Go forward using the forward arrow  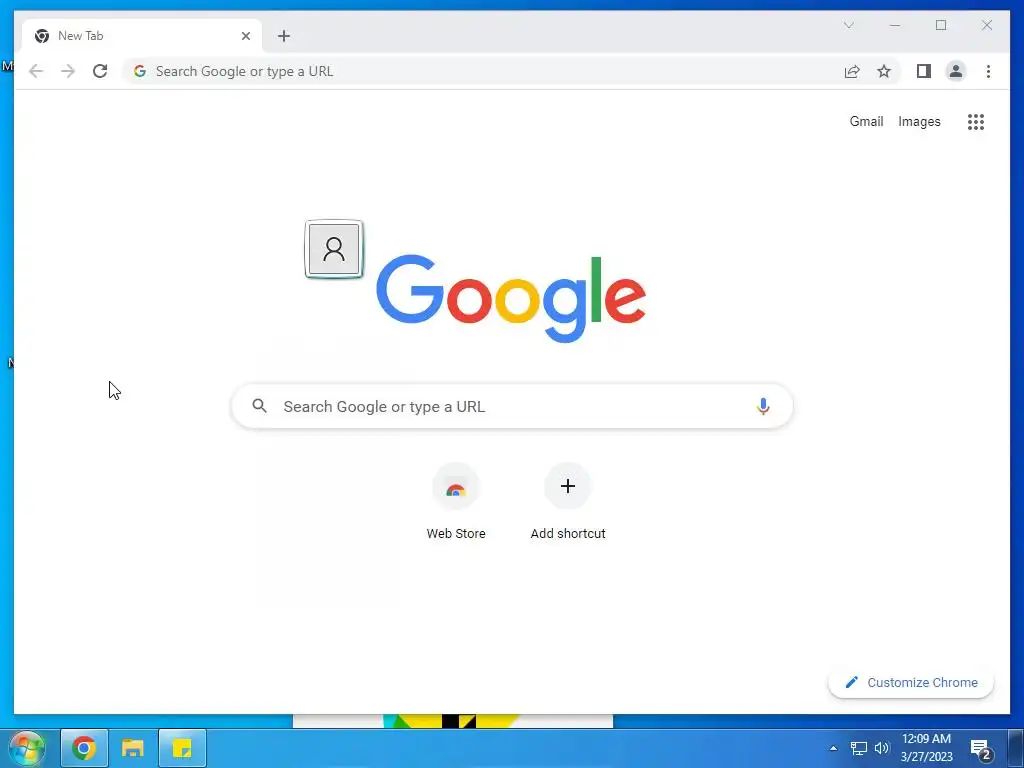point(68,71)
